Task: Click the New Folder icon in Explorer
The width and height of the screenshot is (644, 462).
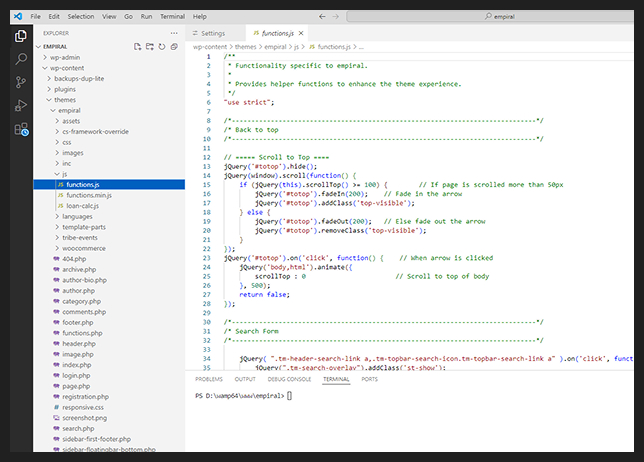Action: pos(150,46)
